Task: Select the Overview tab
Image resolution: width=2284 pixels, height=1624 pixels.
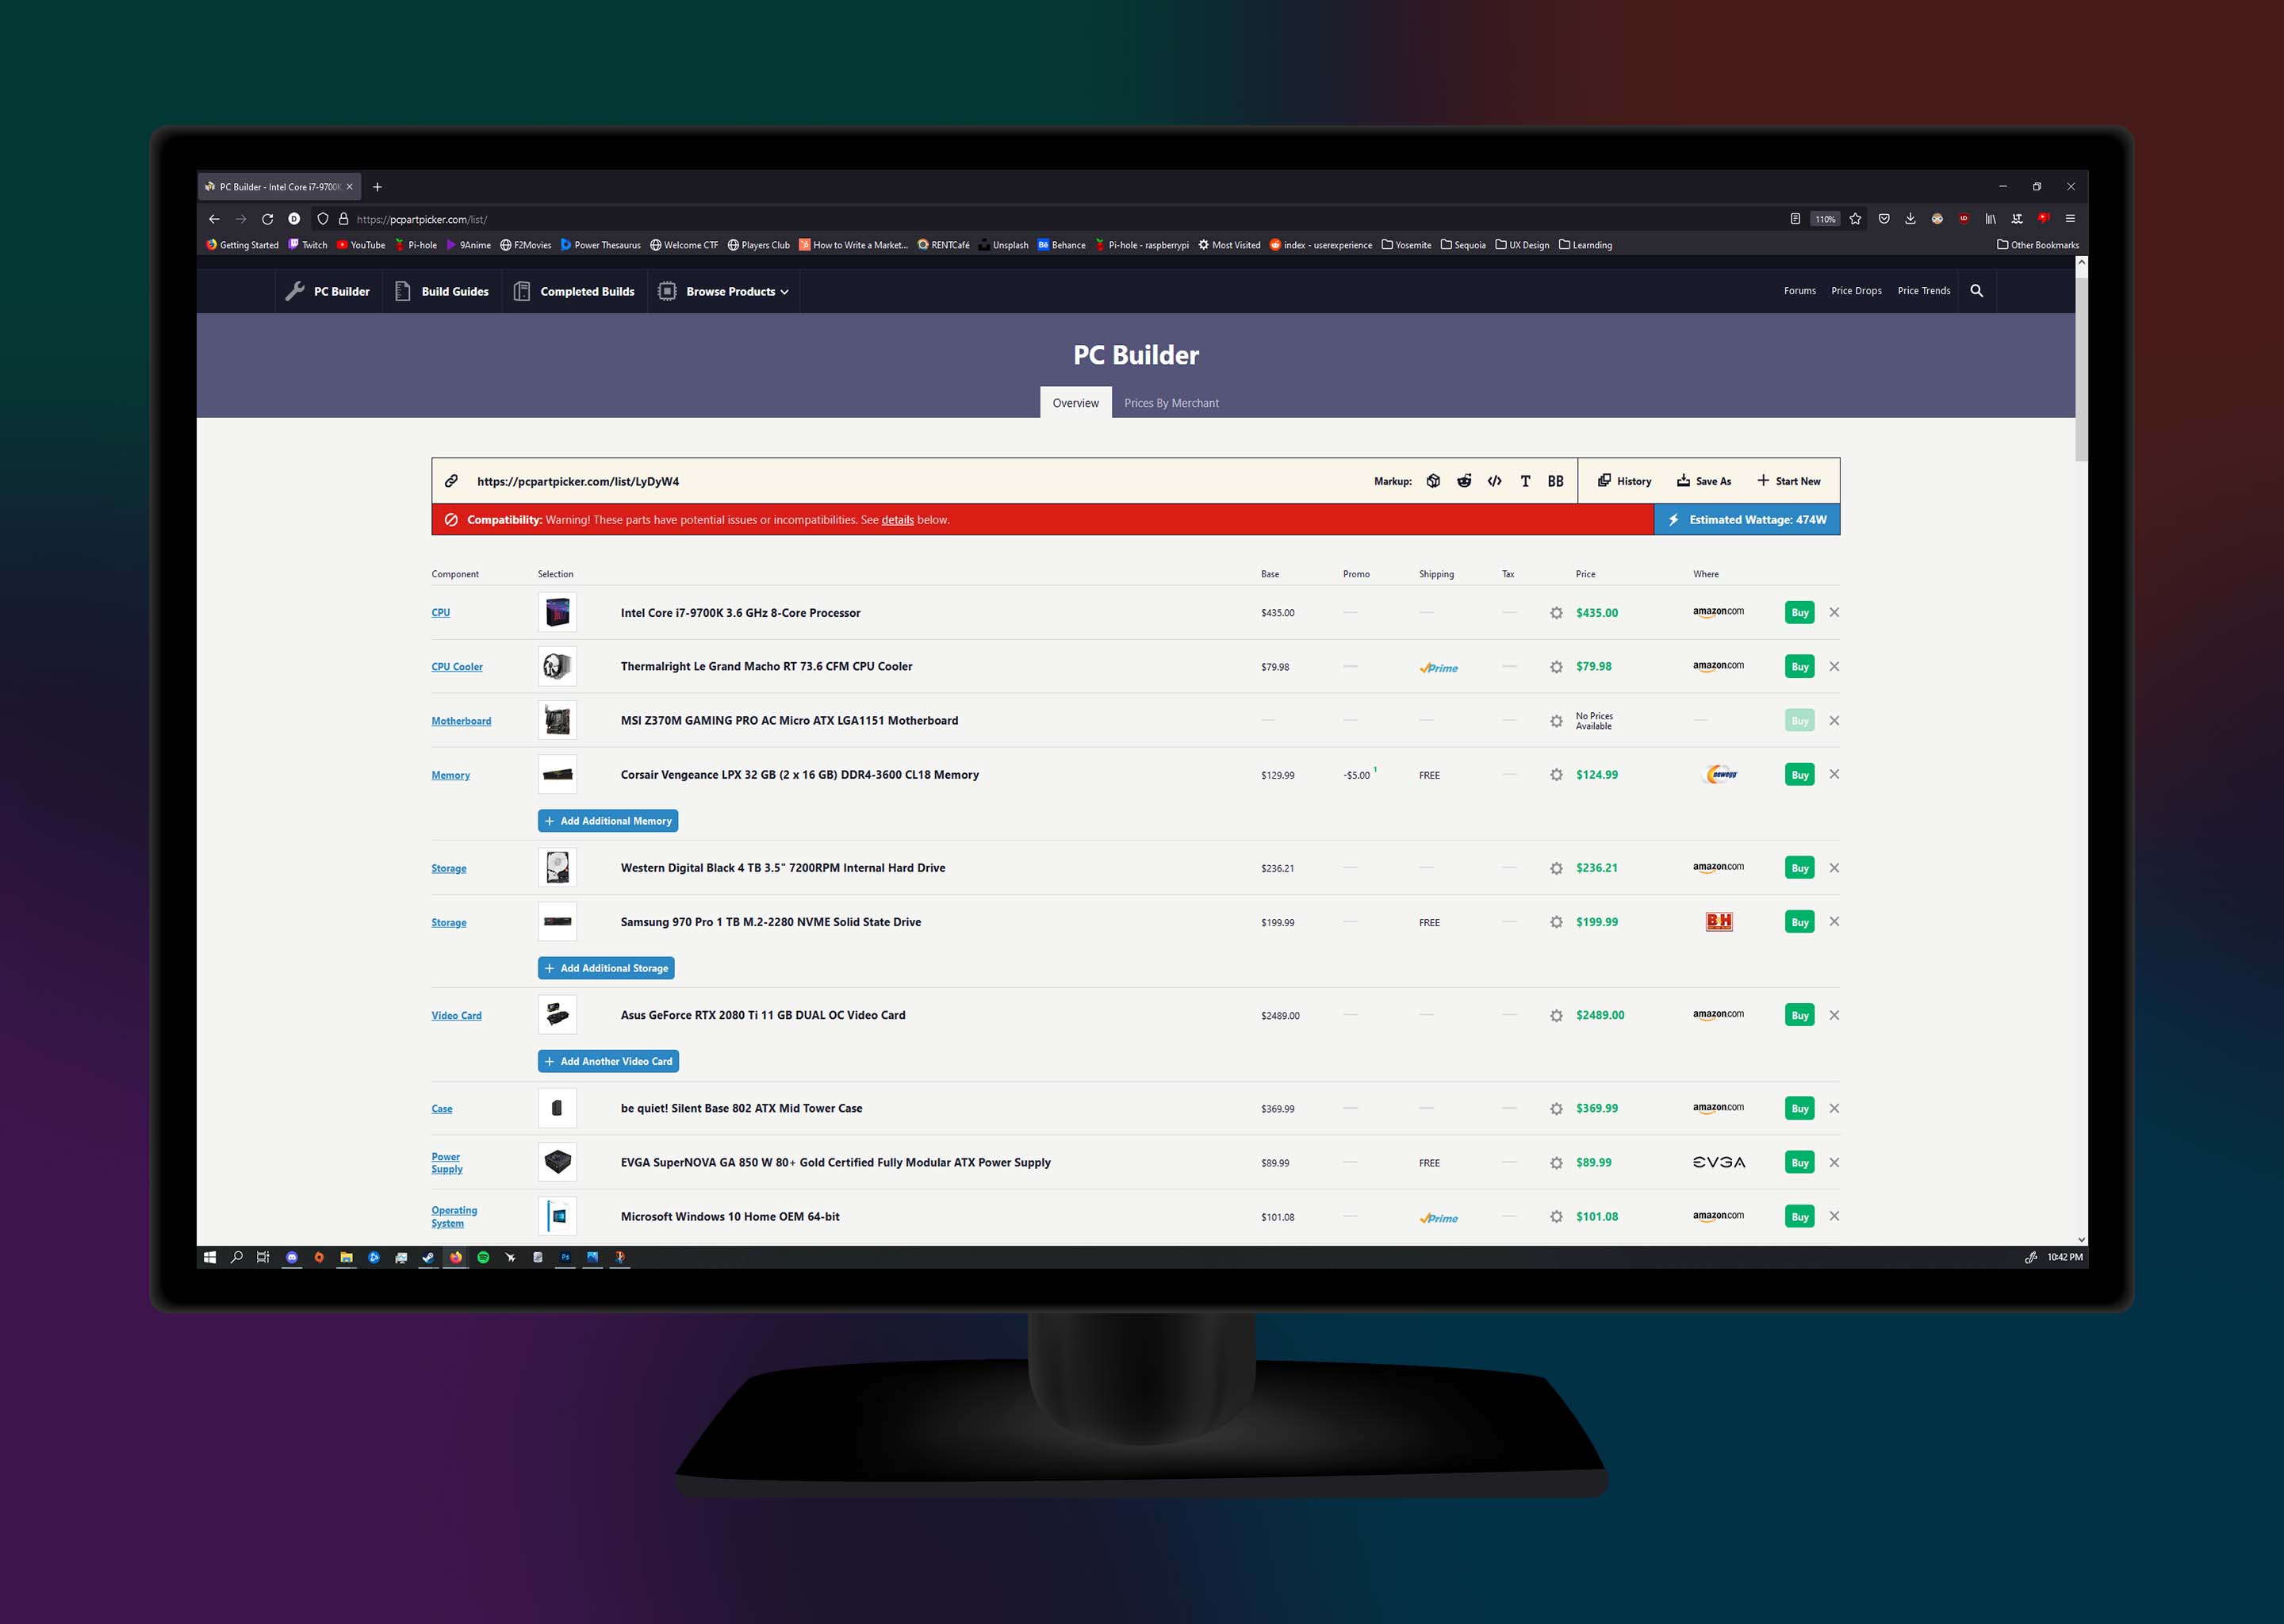Action: click(1076, 403)
